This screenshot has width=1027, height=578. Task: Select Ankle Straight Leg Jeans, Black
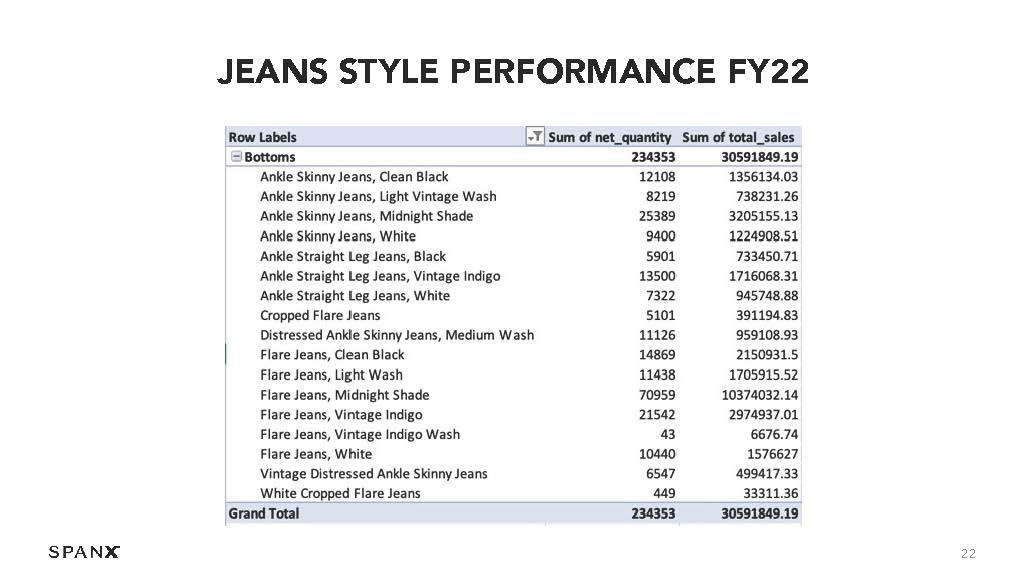pos(352,256)
